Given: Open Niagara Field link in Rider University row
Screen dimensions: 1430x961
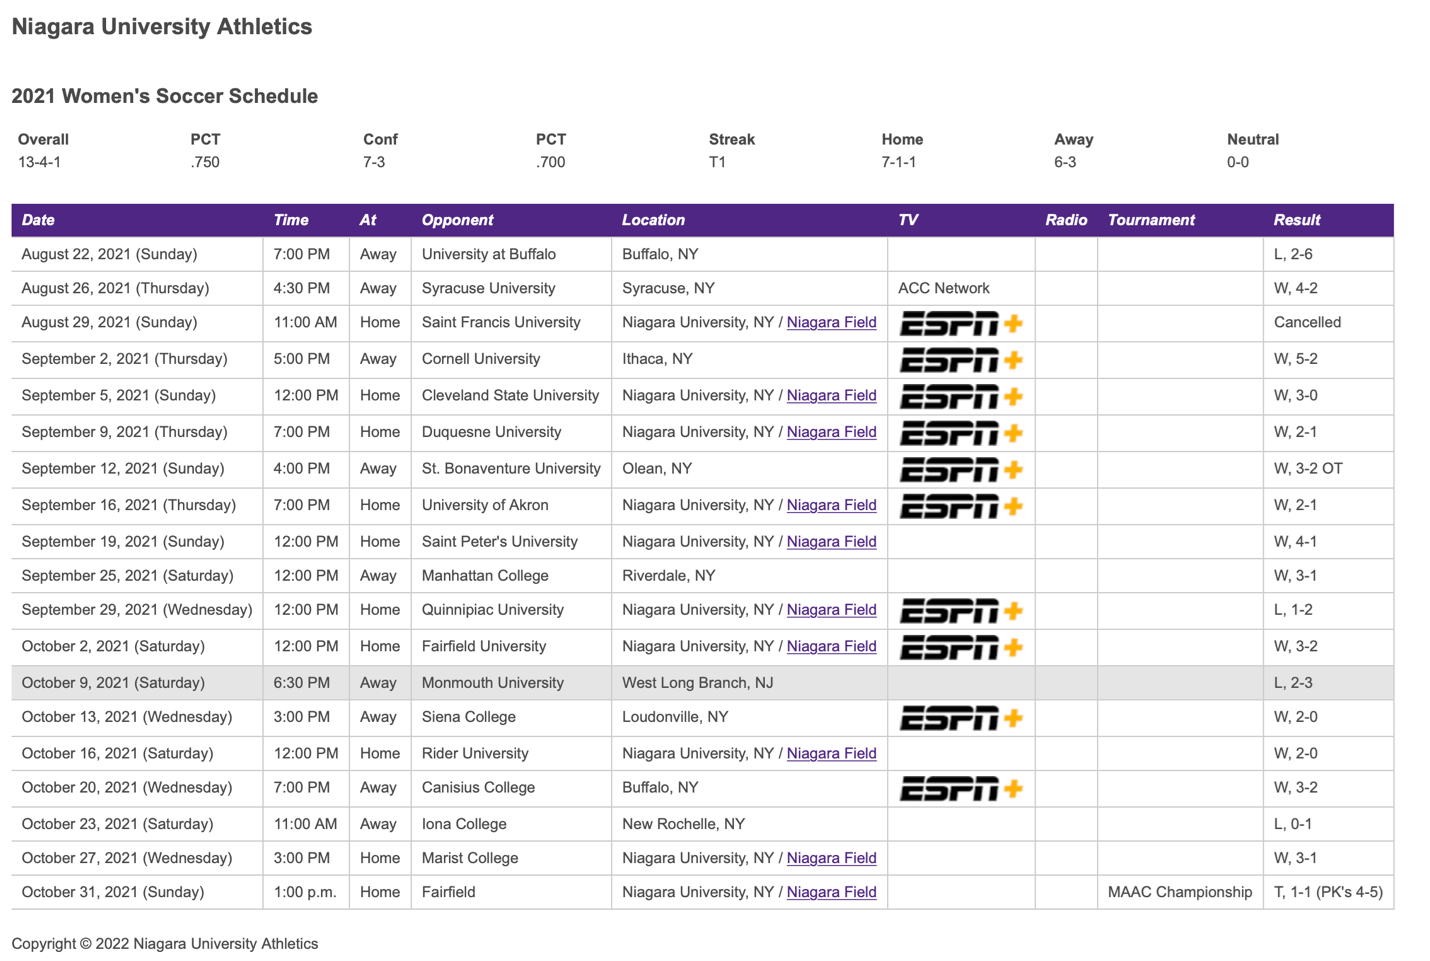Looking at the screenshot, I should pos(831,753).
